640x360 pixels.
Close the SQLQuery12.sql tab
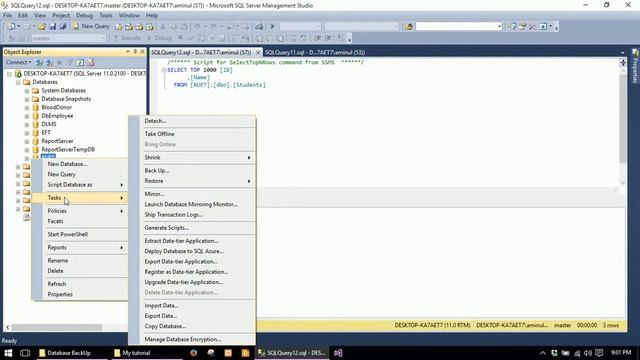tap(258, 53)
